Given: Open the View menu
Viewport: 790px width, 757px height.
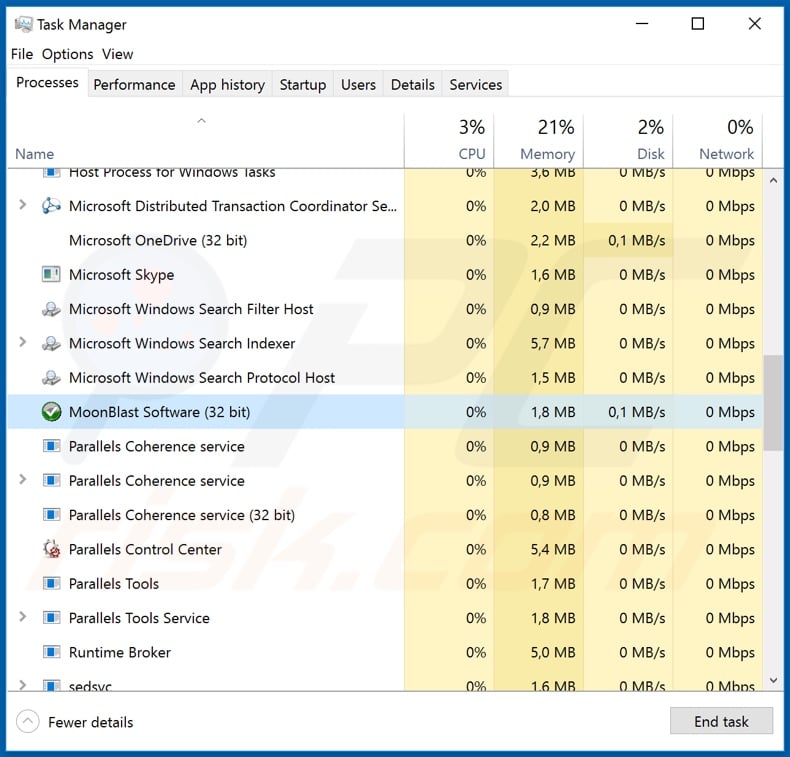Looking at the screenshot, I should coord(117,54).
